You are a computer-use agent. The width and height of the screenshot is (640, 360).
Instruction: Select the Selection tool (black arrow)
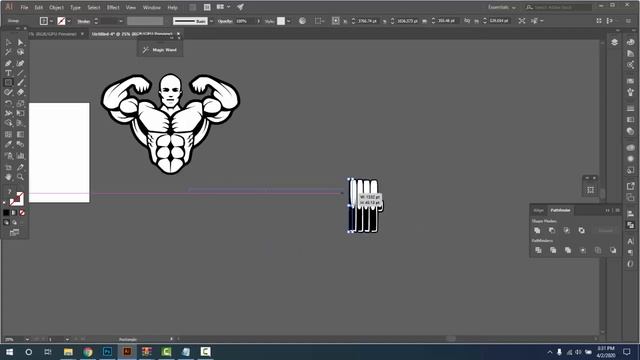coord(8,42)
